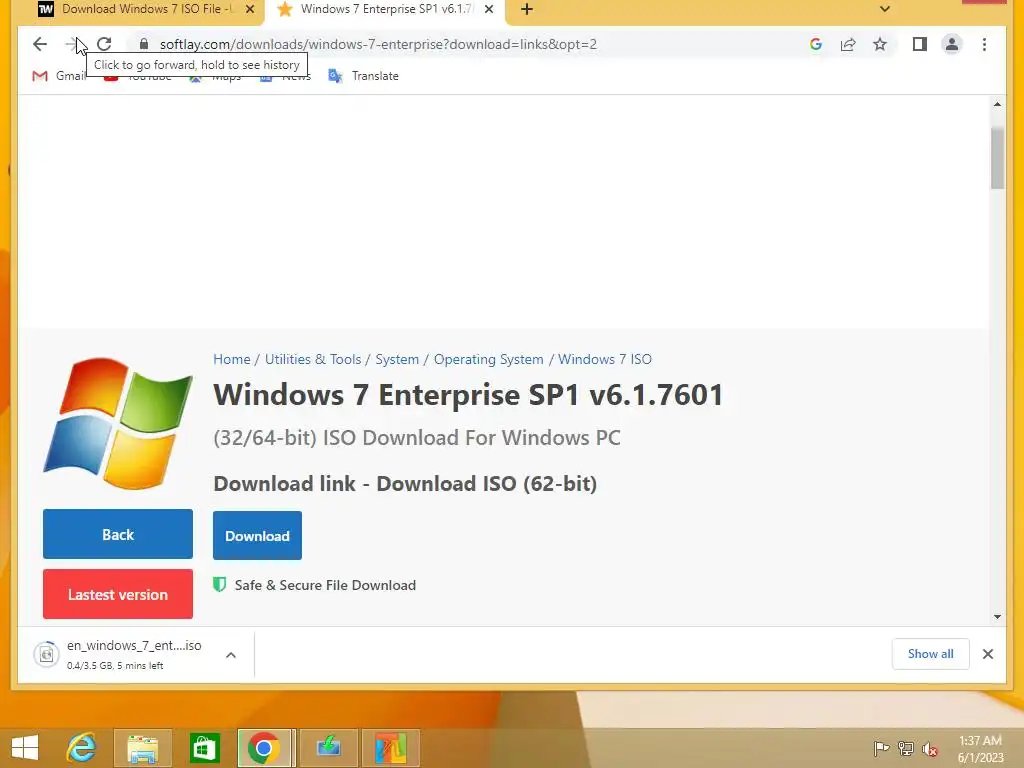
Task: Open Operating System breadcrumb link
Action: pyautogui.click(x=488, y=359)
